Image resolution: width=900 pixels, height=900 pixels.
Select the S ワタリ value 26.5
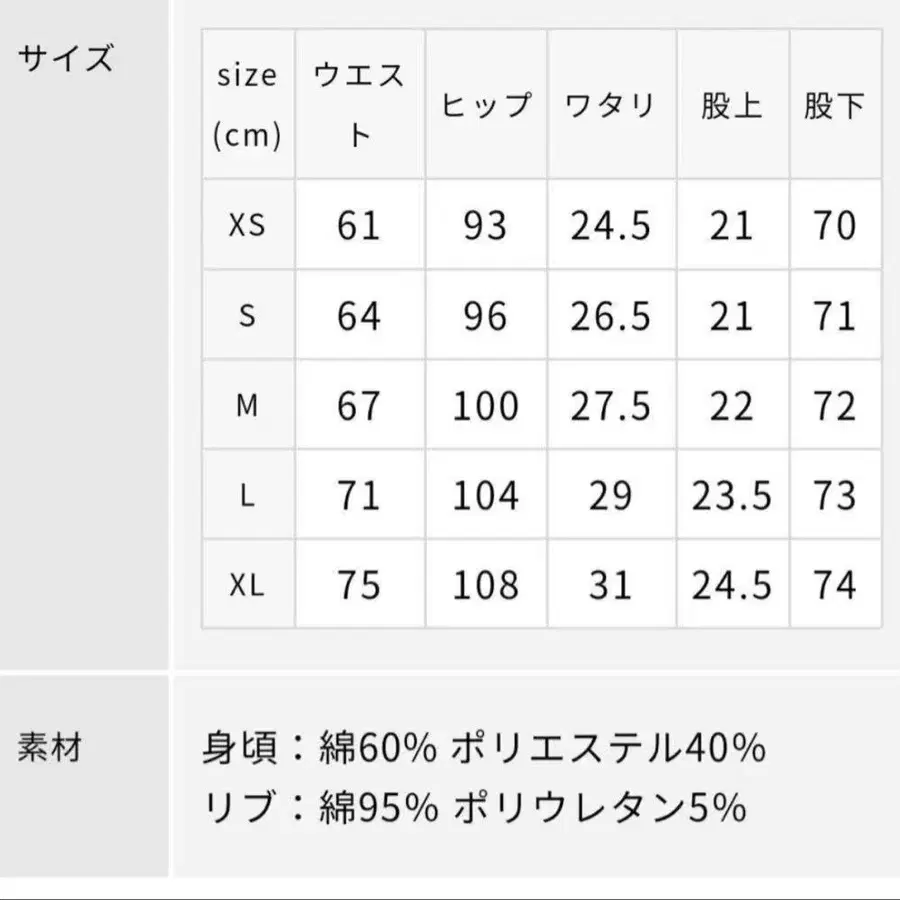[x=611, y=316]
